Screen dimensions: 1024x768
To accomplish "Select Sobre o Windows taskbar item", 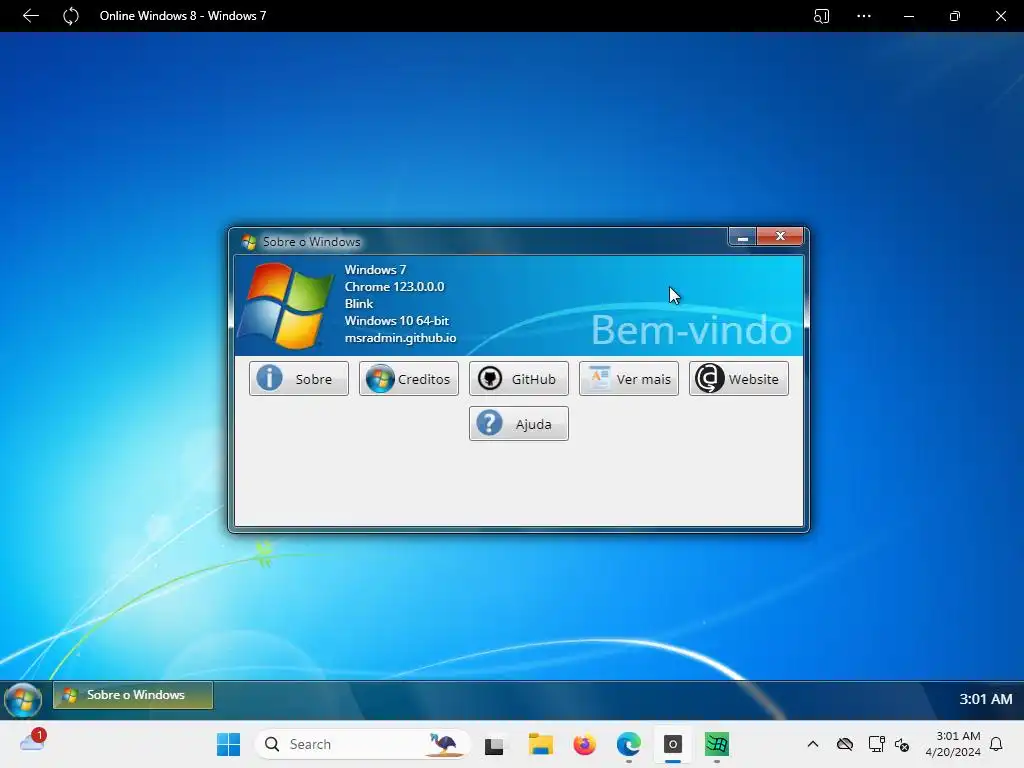I will click(x=133, y=695).
